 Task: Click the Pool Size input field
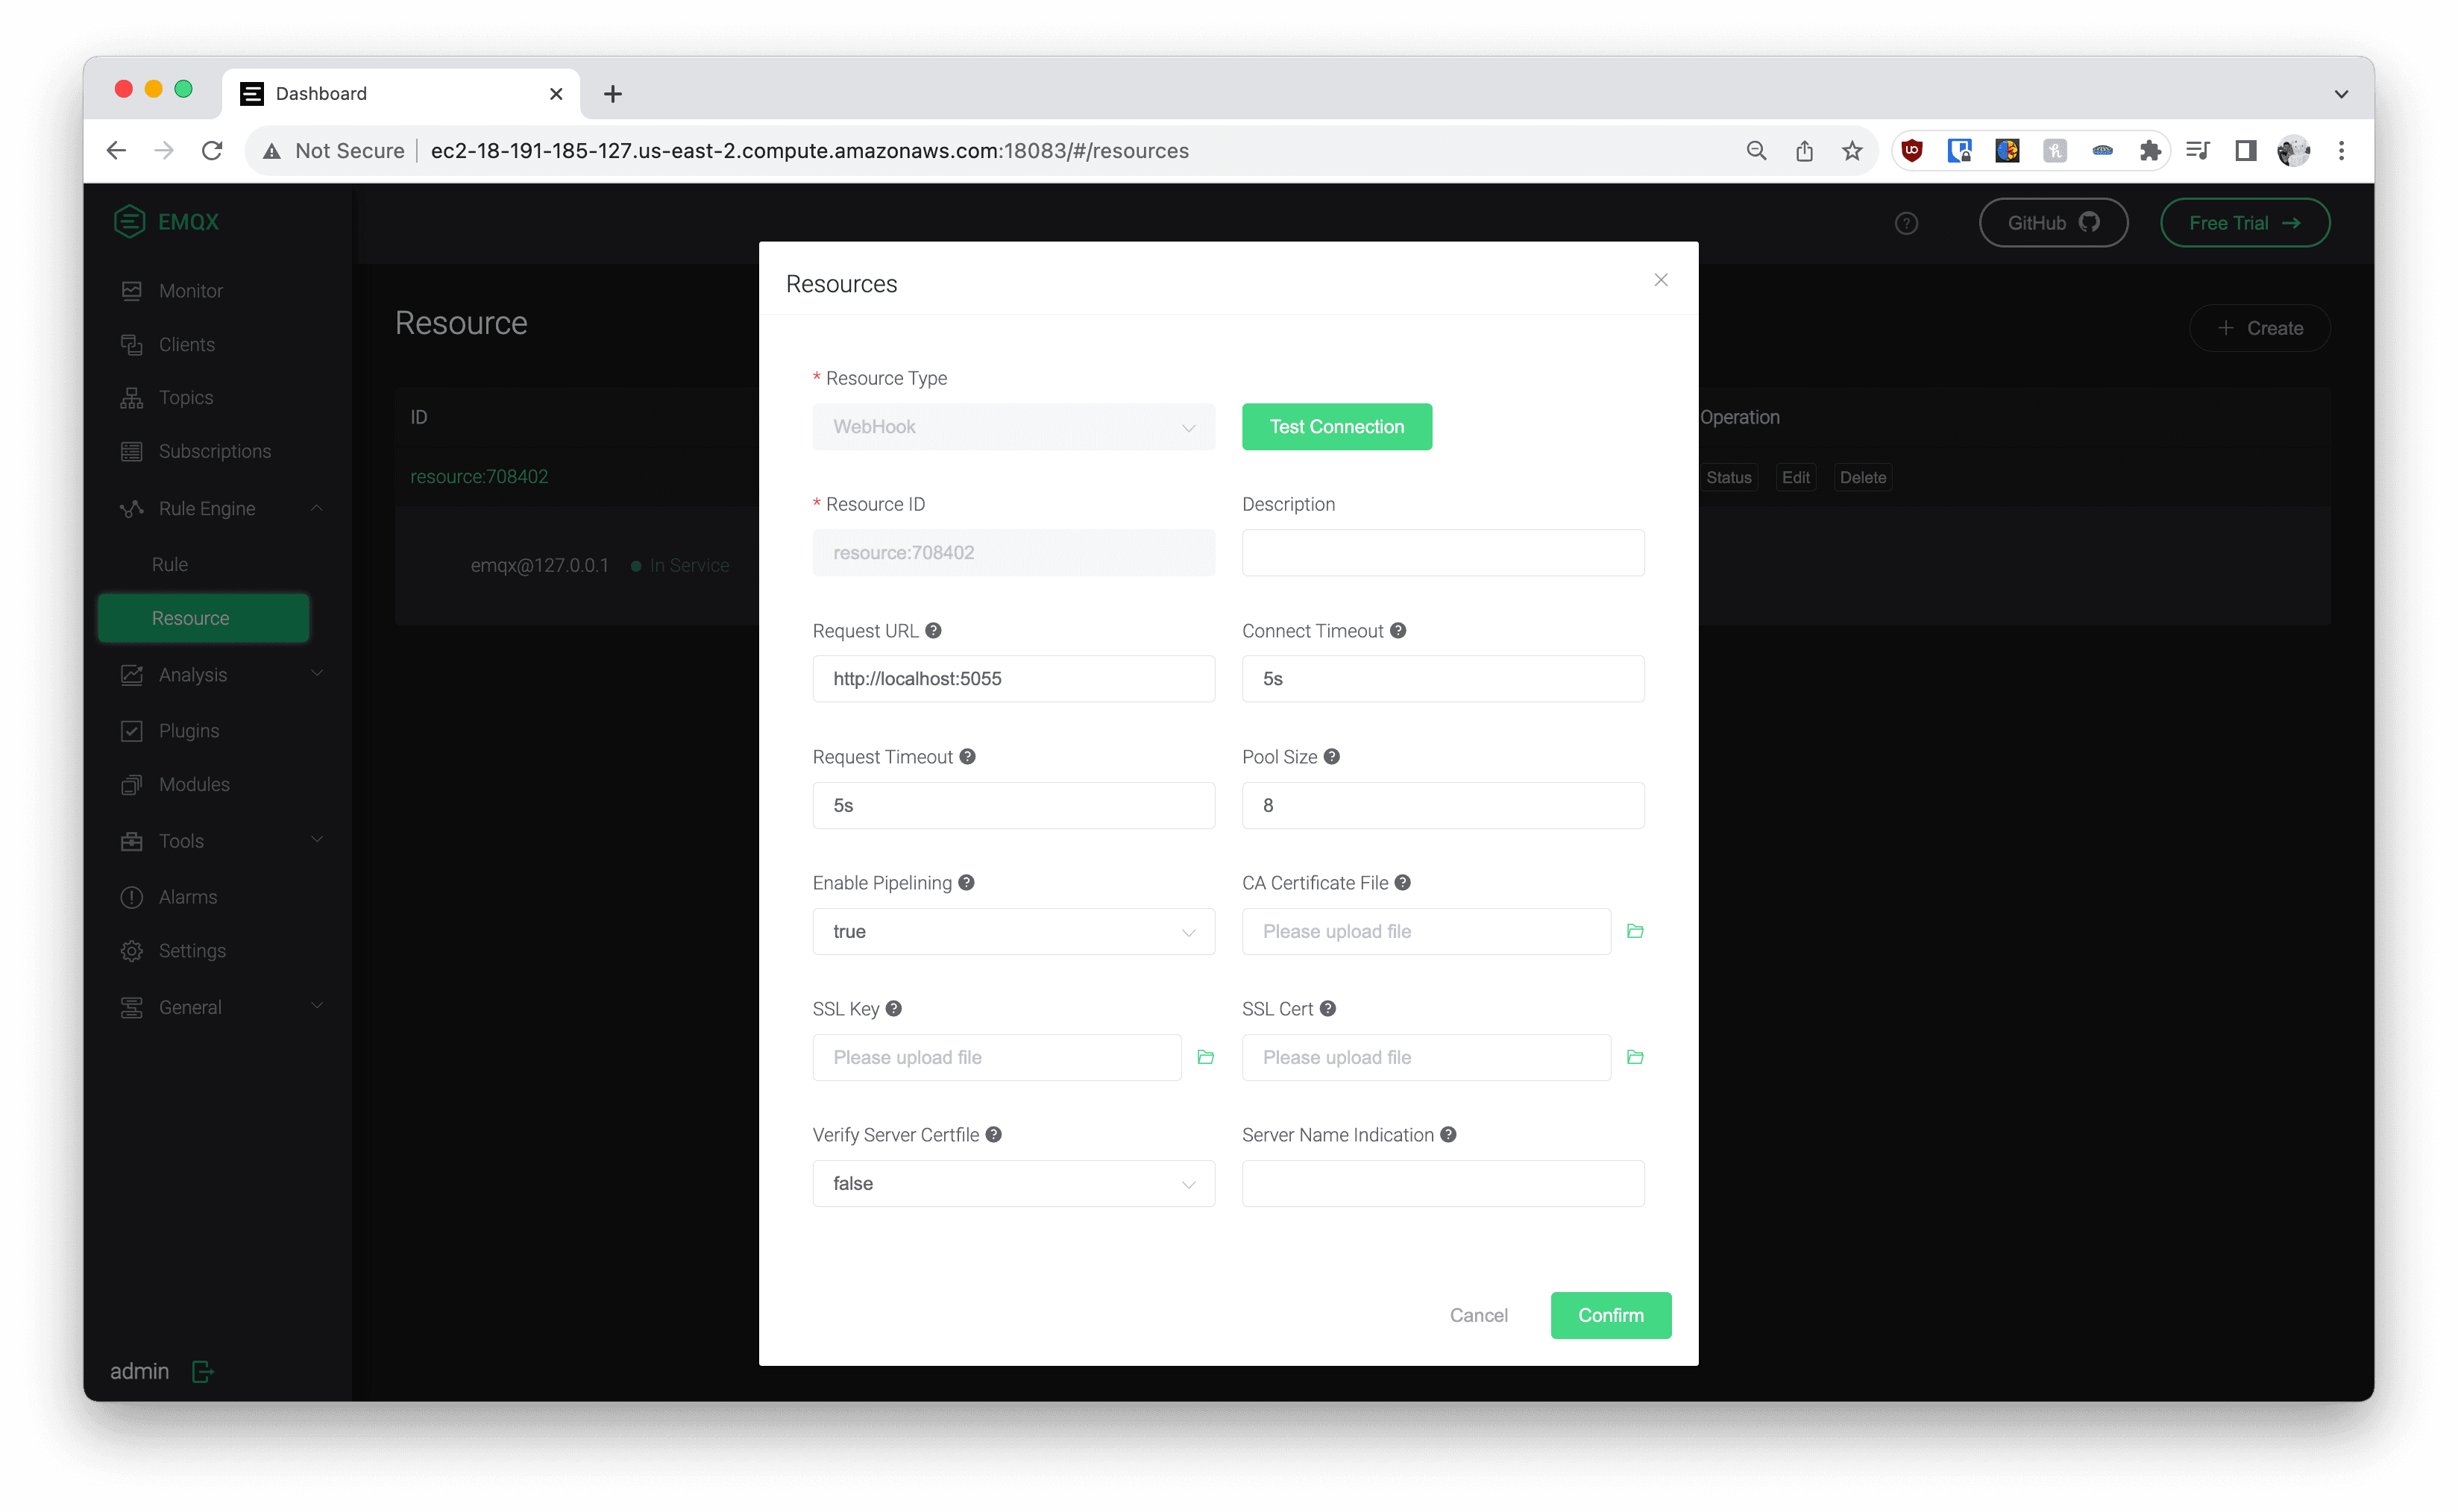(x=1442, y=805)
